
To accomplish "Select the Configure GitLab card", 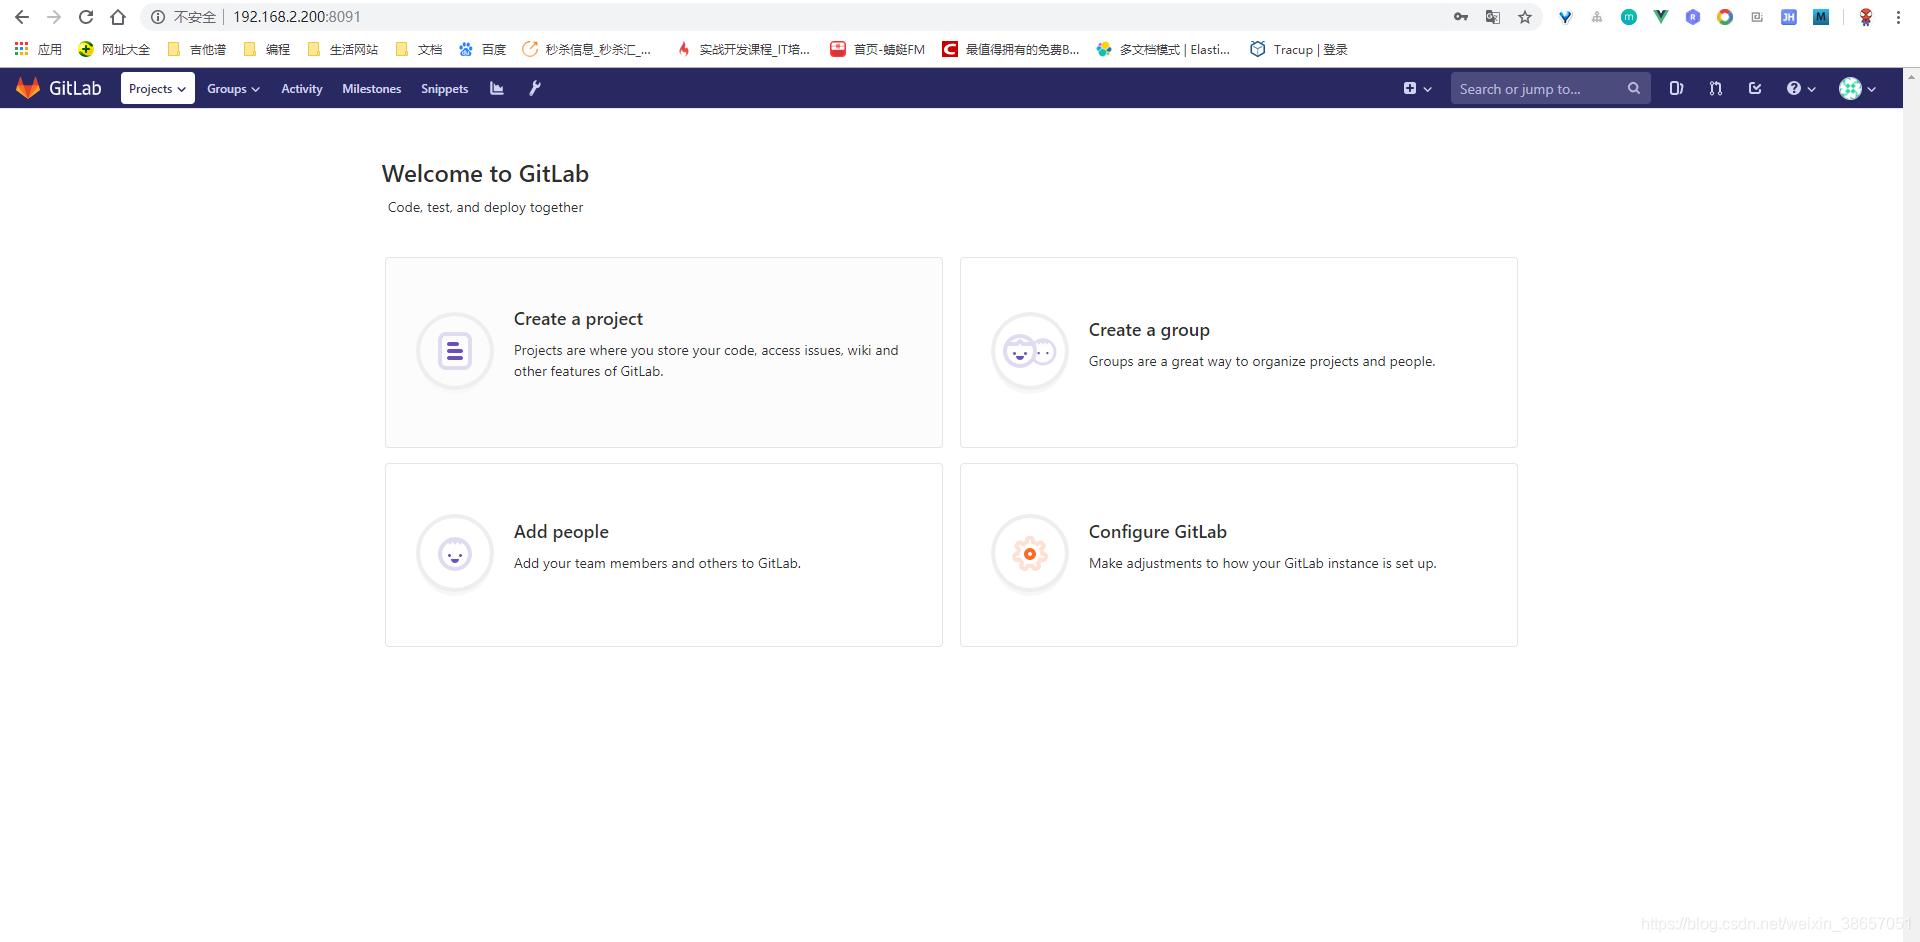I will coord(1239,555).
